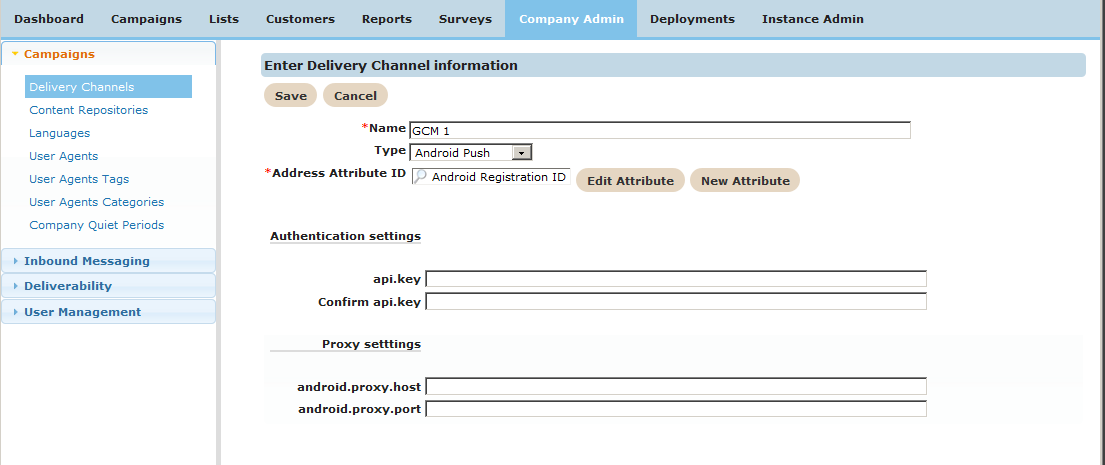Click into the api.key input field
The width and height of the screenshot is (1105, 465).
point(676,279)
